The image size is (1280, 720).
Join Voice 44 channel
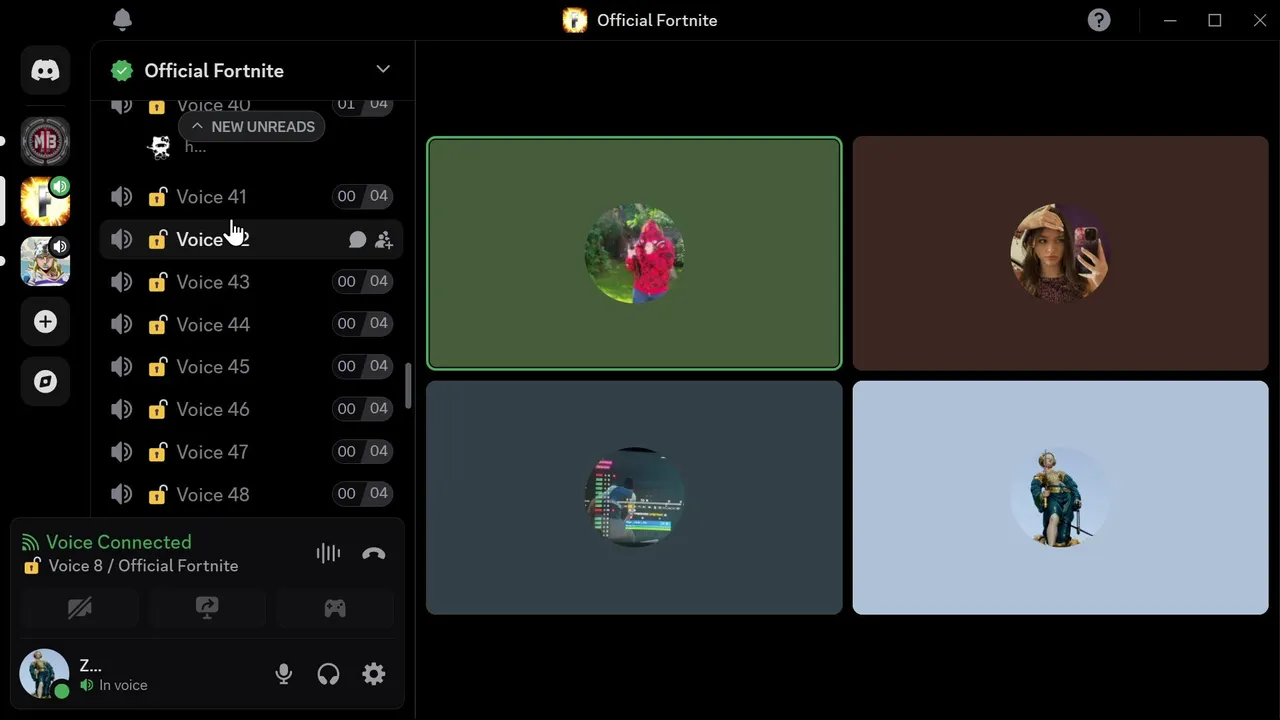[x=251, y=325]
